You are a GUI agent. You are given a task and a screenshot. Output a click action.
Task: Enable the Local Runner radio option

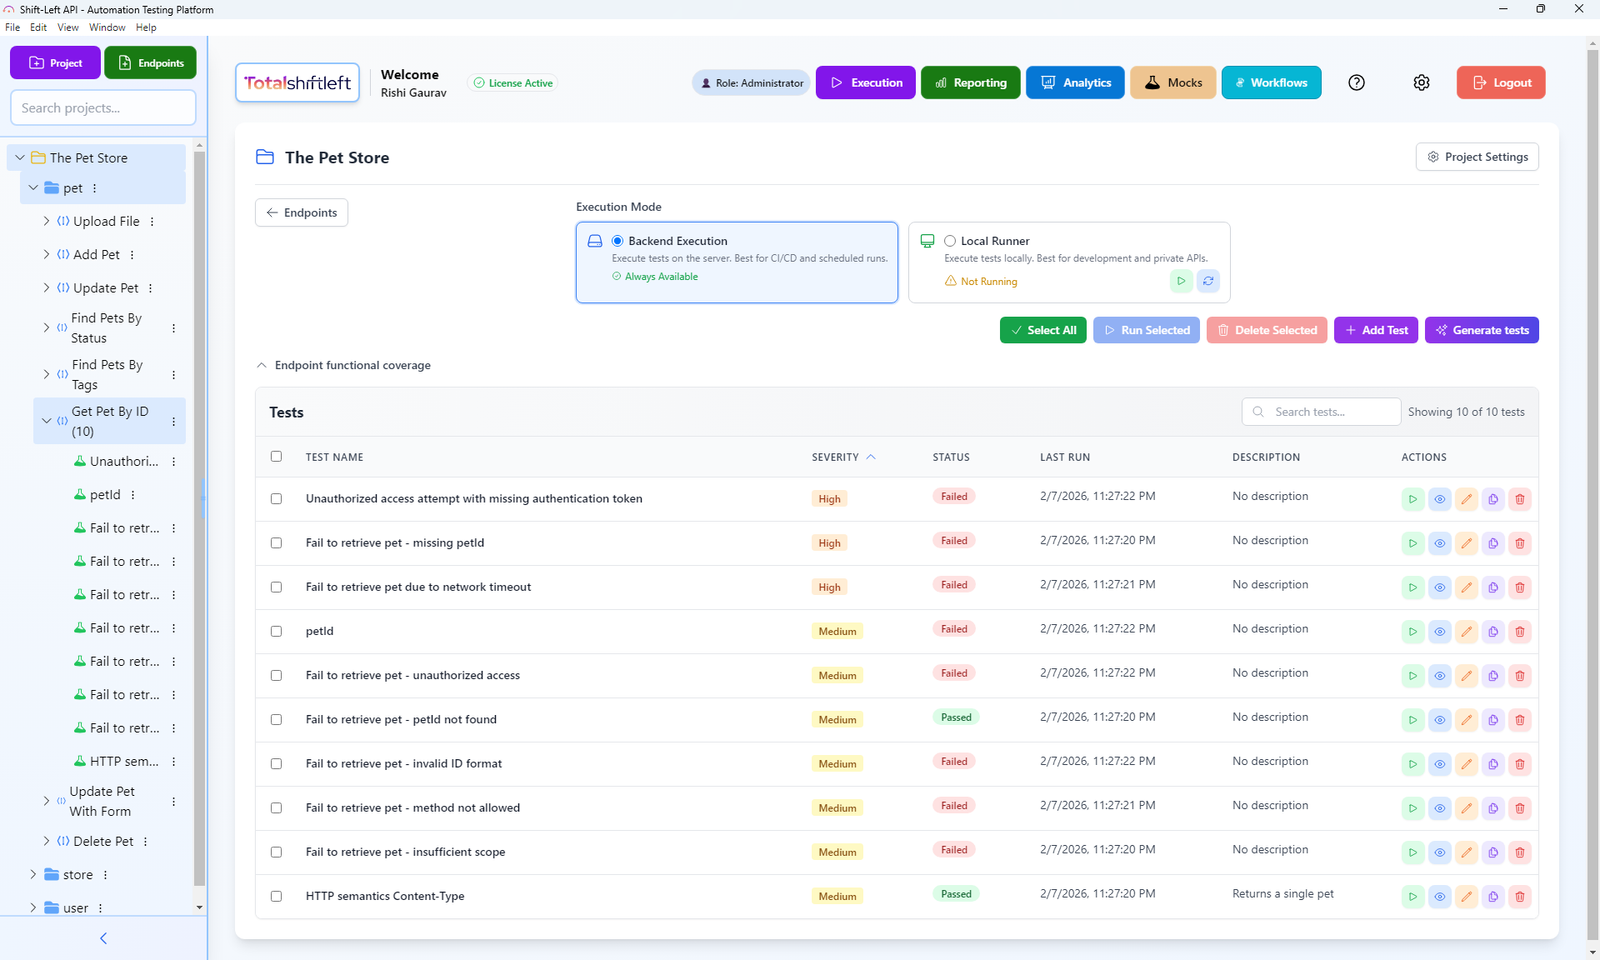950,240
